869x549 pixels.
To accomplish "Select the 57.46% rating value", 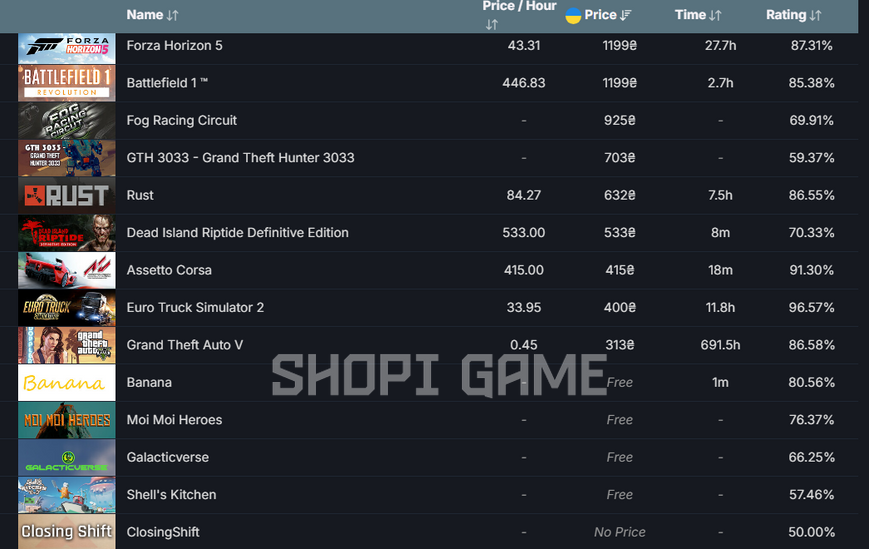I will (811, 495).
